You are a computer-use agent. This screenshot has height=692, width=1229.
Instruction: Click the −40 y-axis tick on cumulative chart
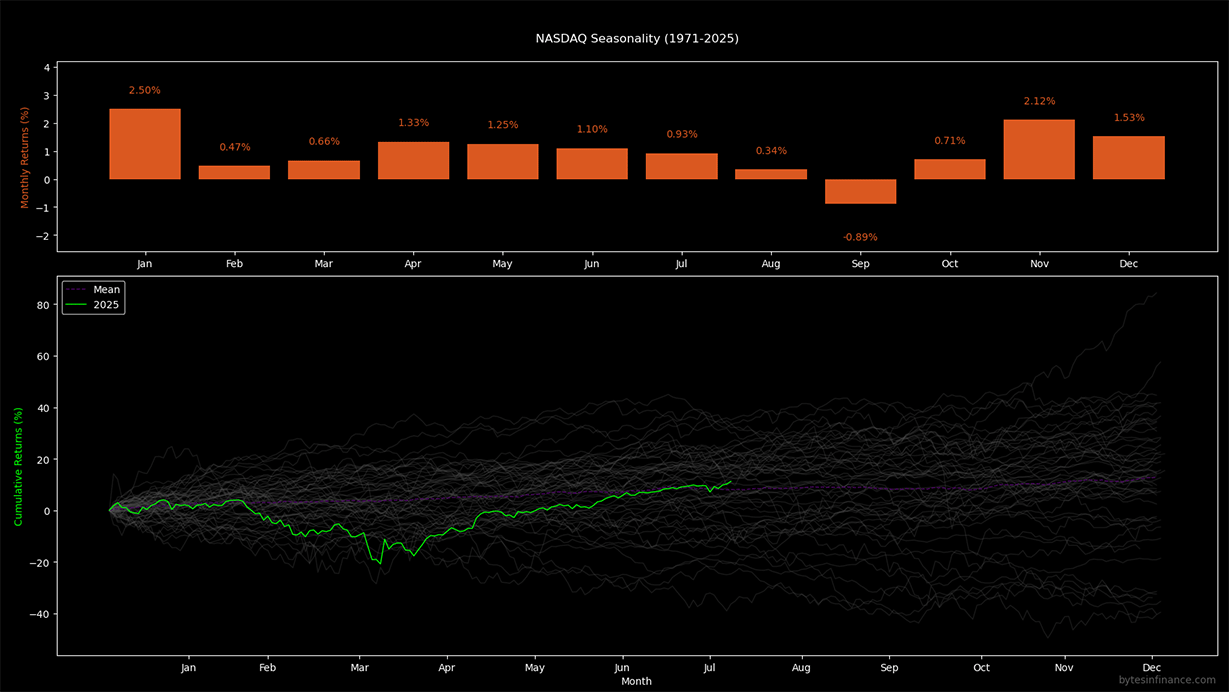click(x=41, y=614)
